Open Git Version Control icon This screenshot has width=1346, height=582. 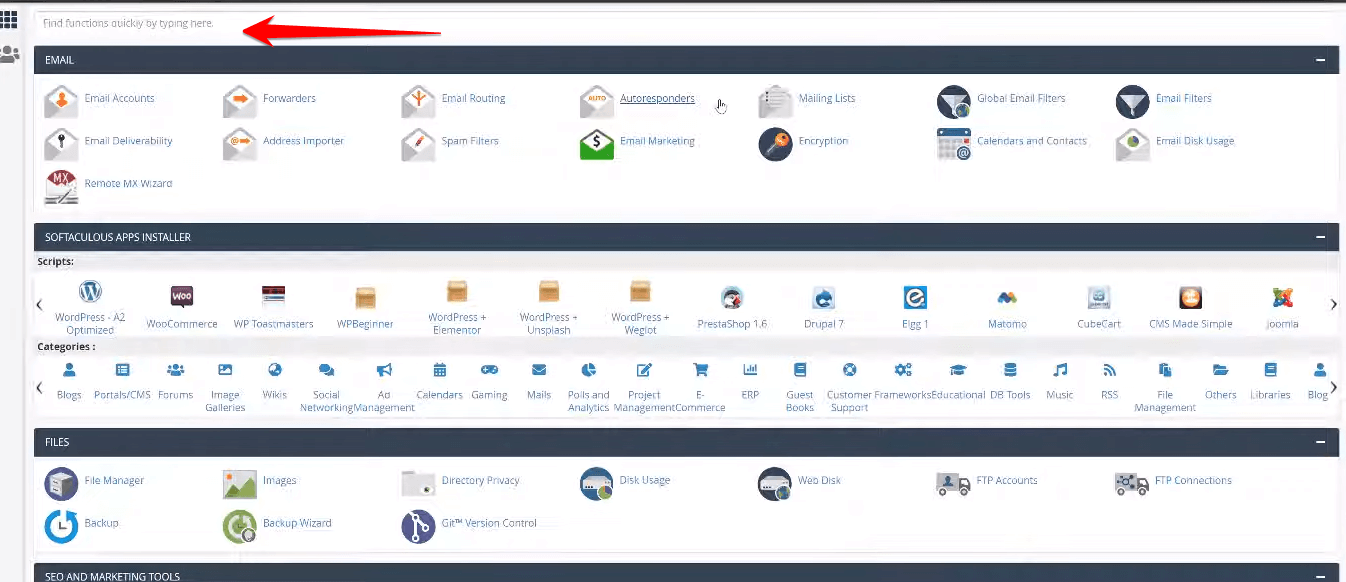(x=418, y=526)
